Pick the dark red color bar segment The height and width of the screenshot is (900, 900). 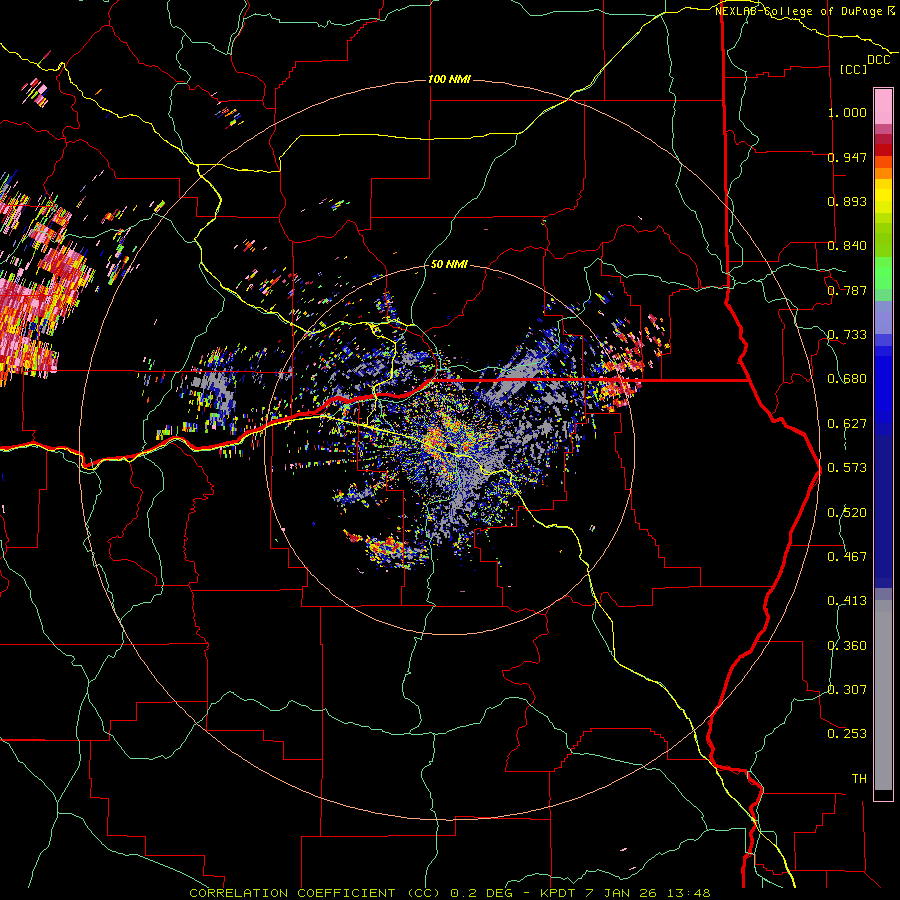[x=883, y=149]
